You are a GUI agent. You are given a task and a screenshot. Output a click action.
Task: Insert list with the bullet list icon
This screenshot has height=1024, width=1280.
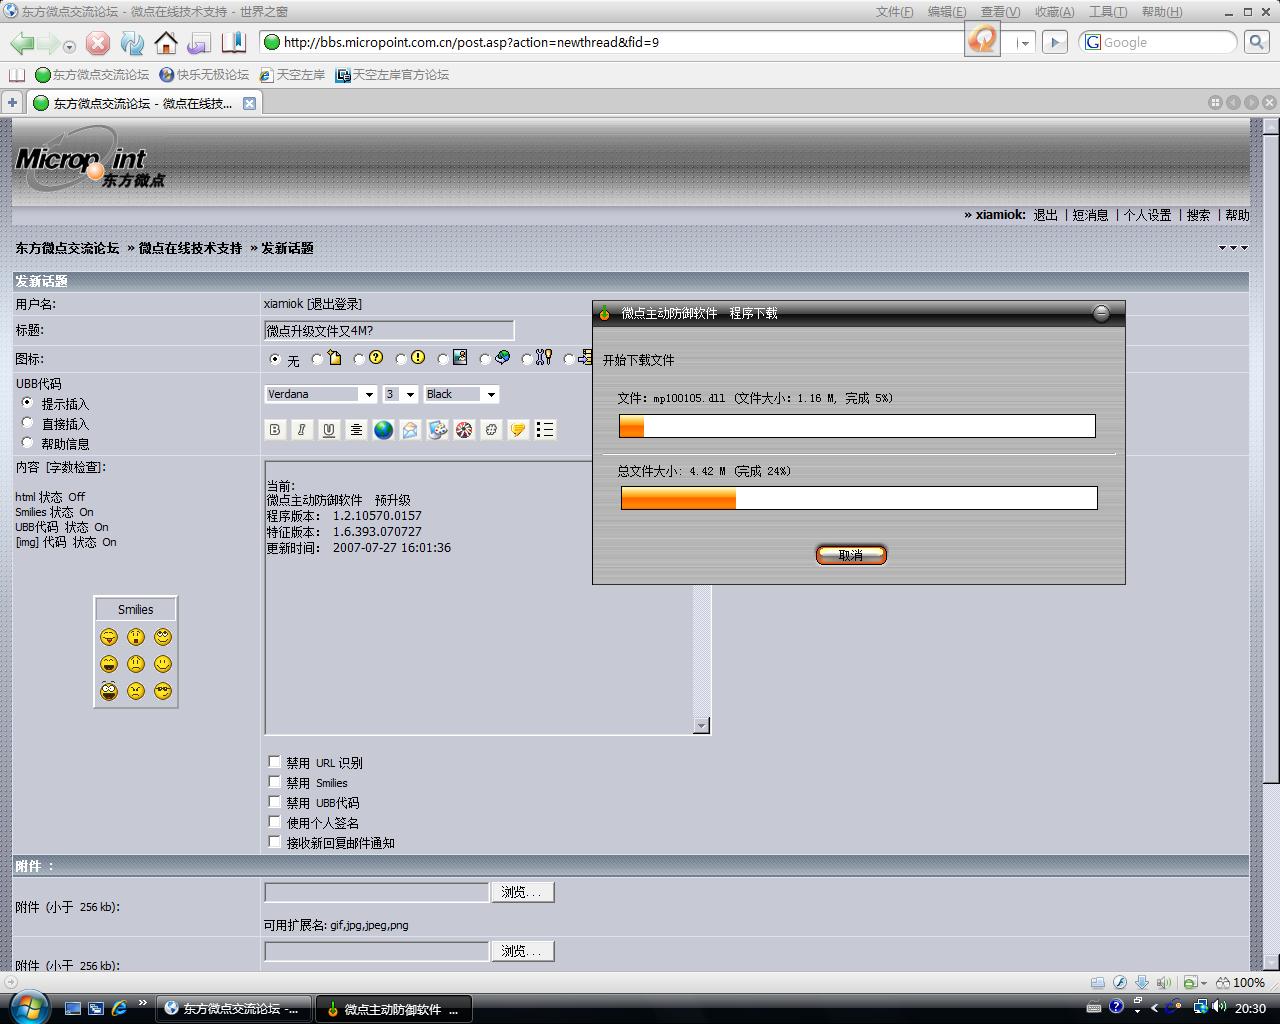pos(545,429)
